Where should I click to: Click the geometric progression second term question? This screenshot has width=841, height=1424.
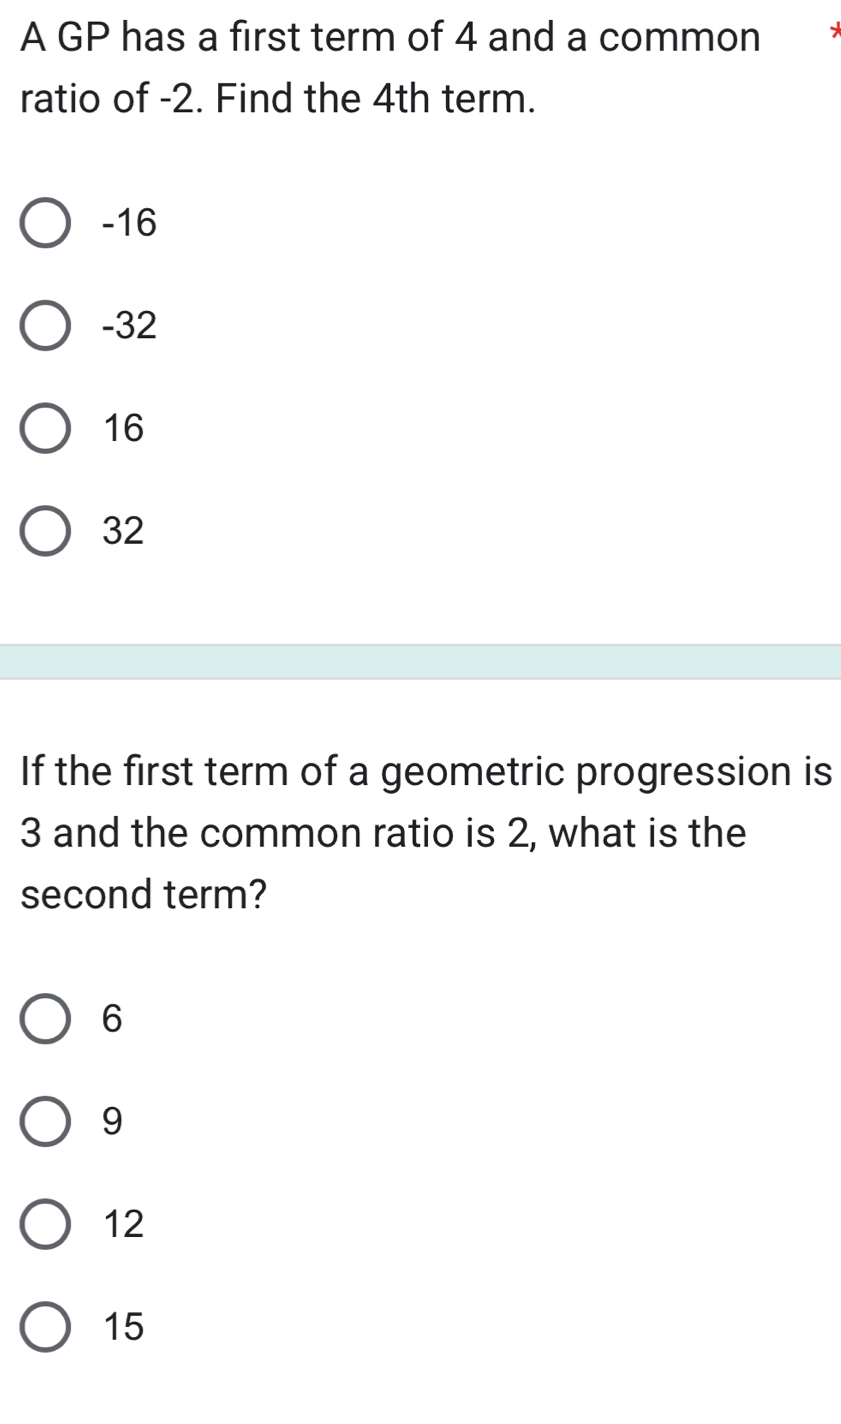coord(420,832)
